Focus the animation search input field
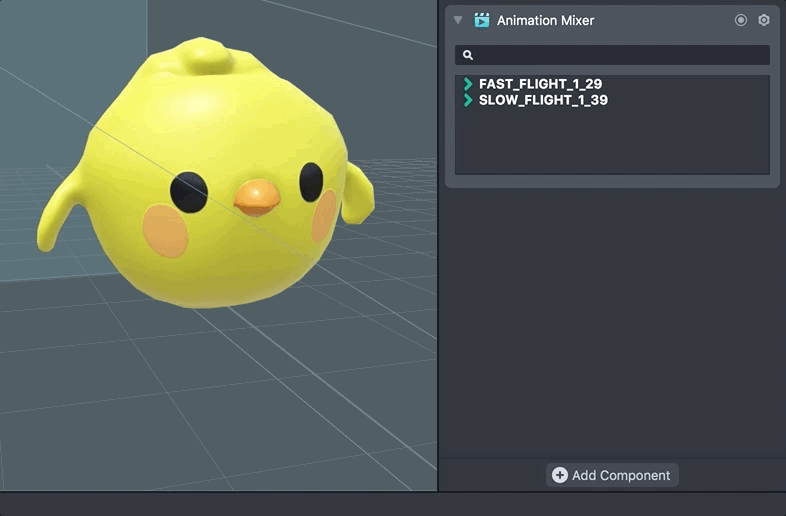Screen dimensions: 786x516 click(620, 55)
